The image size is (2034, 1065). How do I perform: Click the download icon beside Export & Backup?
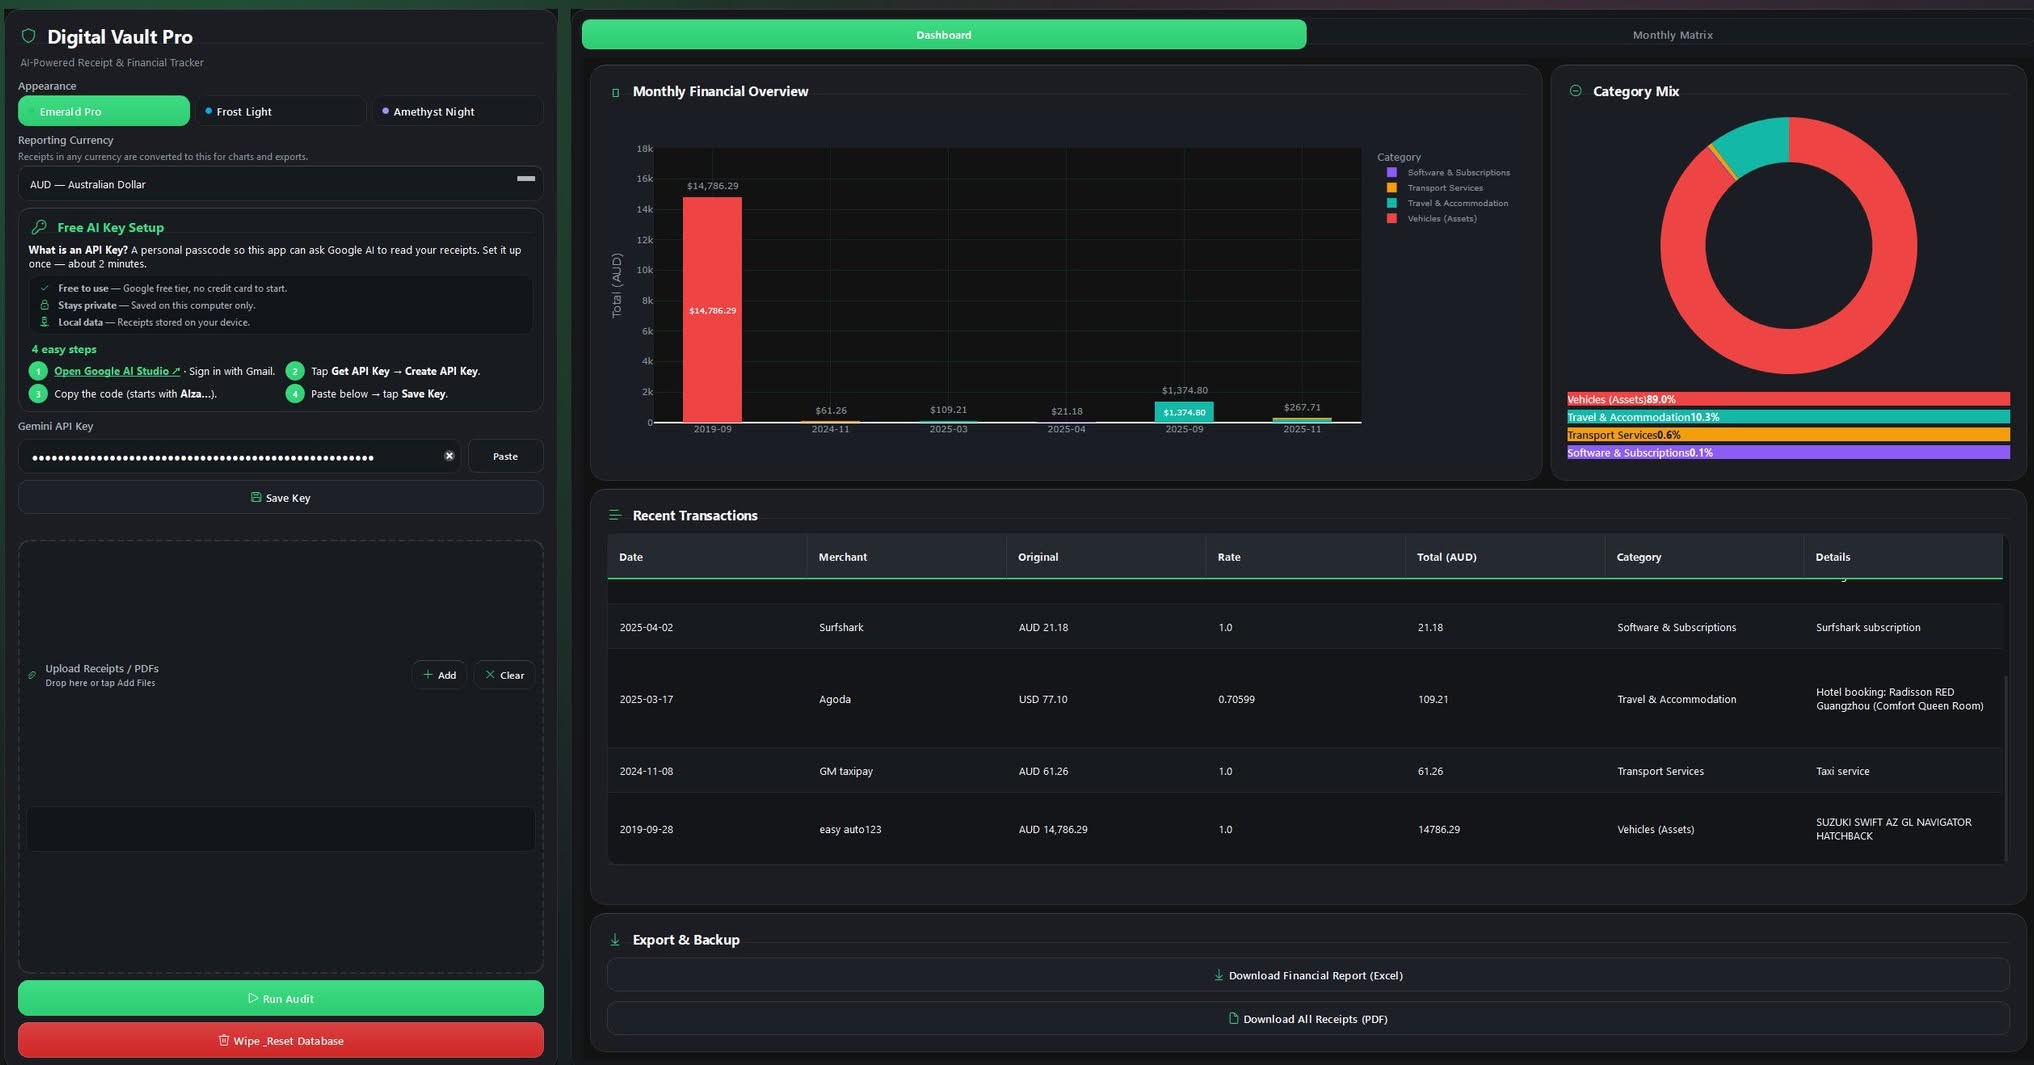(x=615, y=940)
